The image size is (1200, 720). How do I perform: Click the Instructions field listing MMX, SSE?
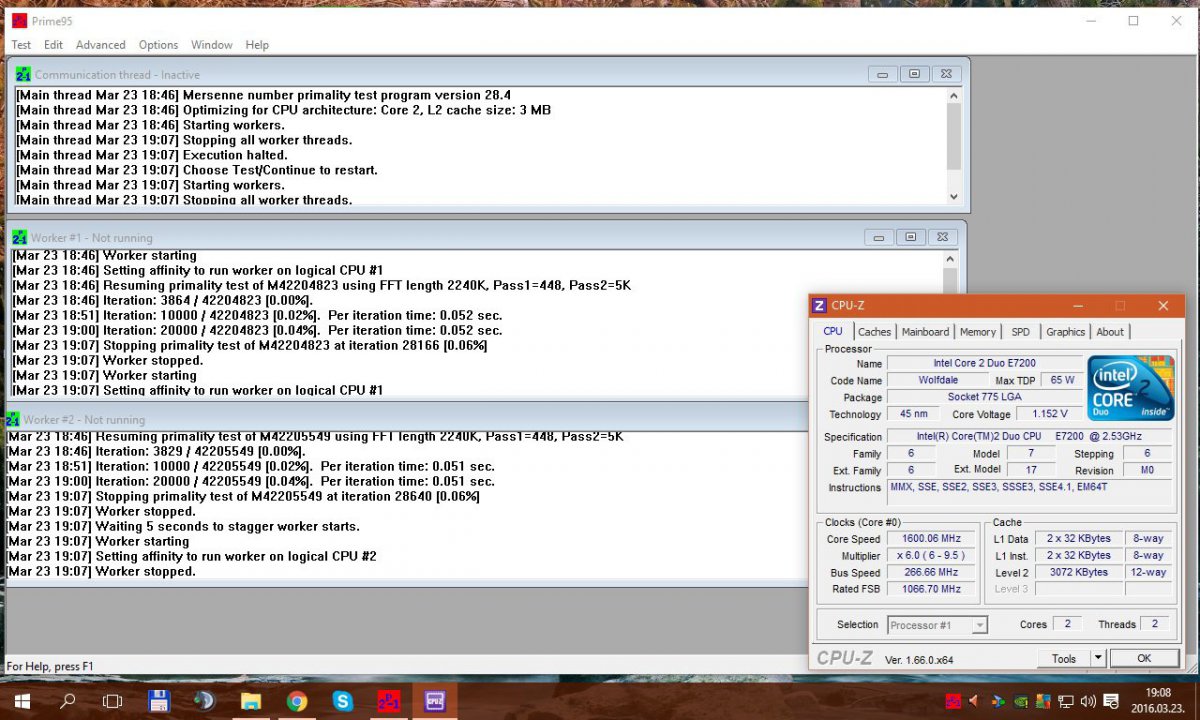(x=1028, y=492)
